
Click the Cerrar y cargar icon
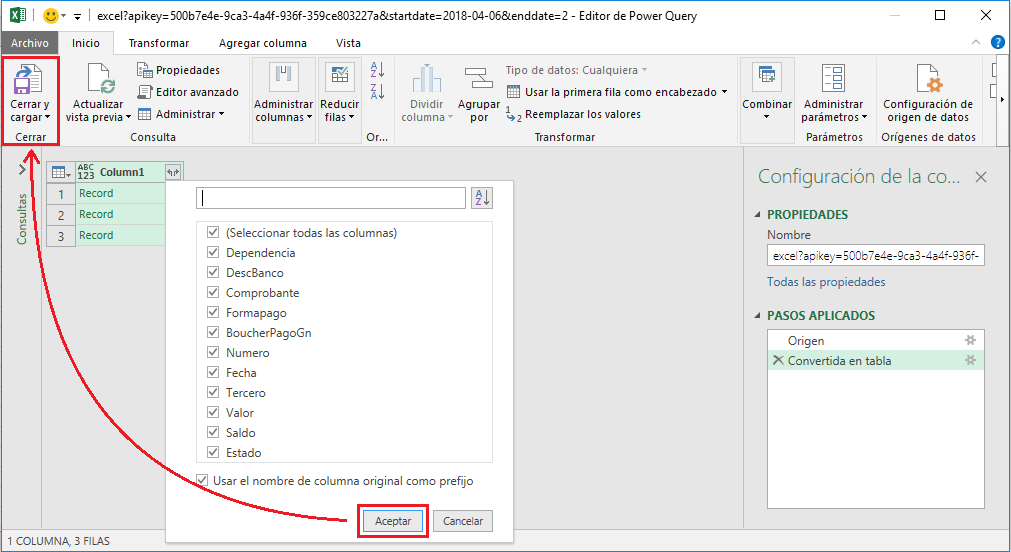29,79
